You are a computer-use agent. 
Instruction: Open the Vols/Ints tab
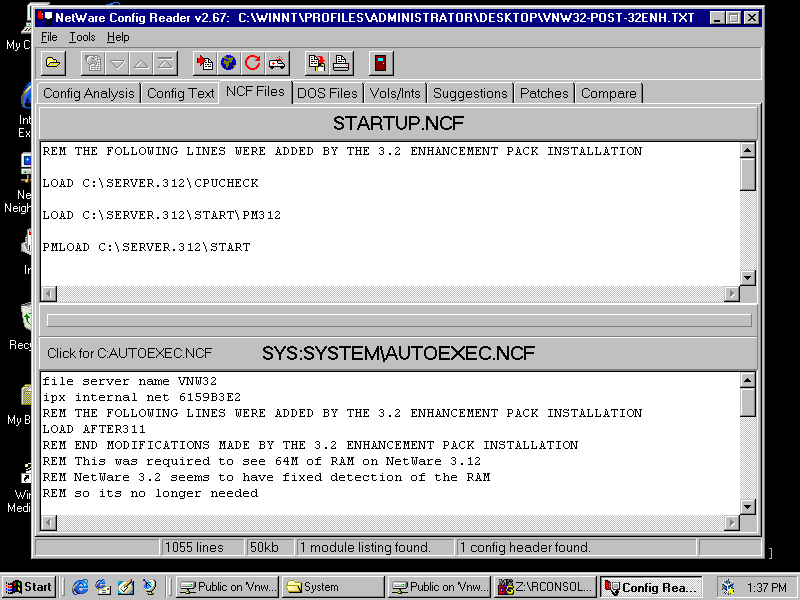[x=395, y=93]
